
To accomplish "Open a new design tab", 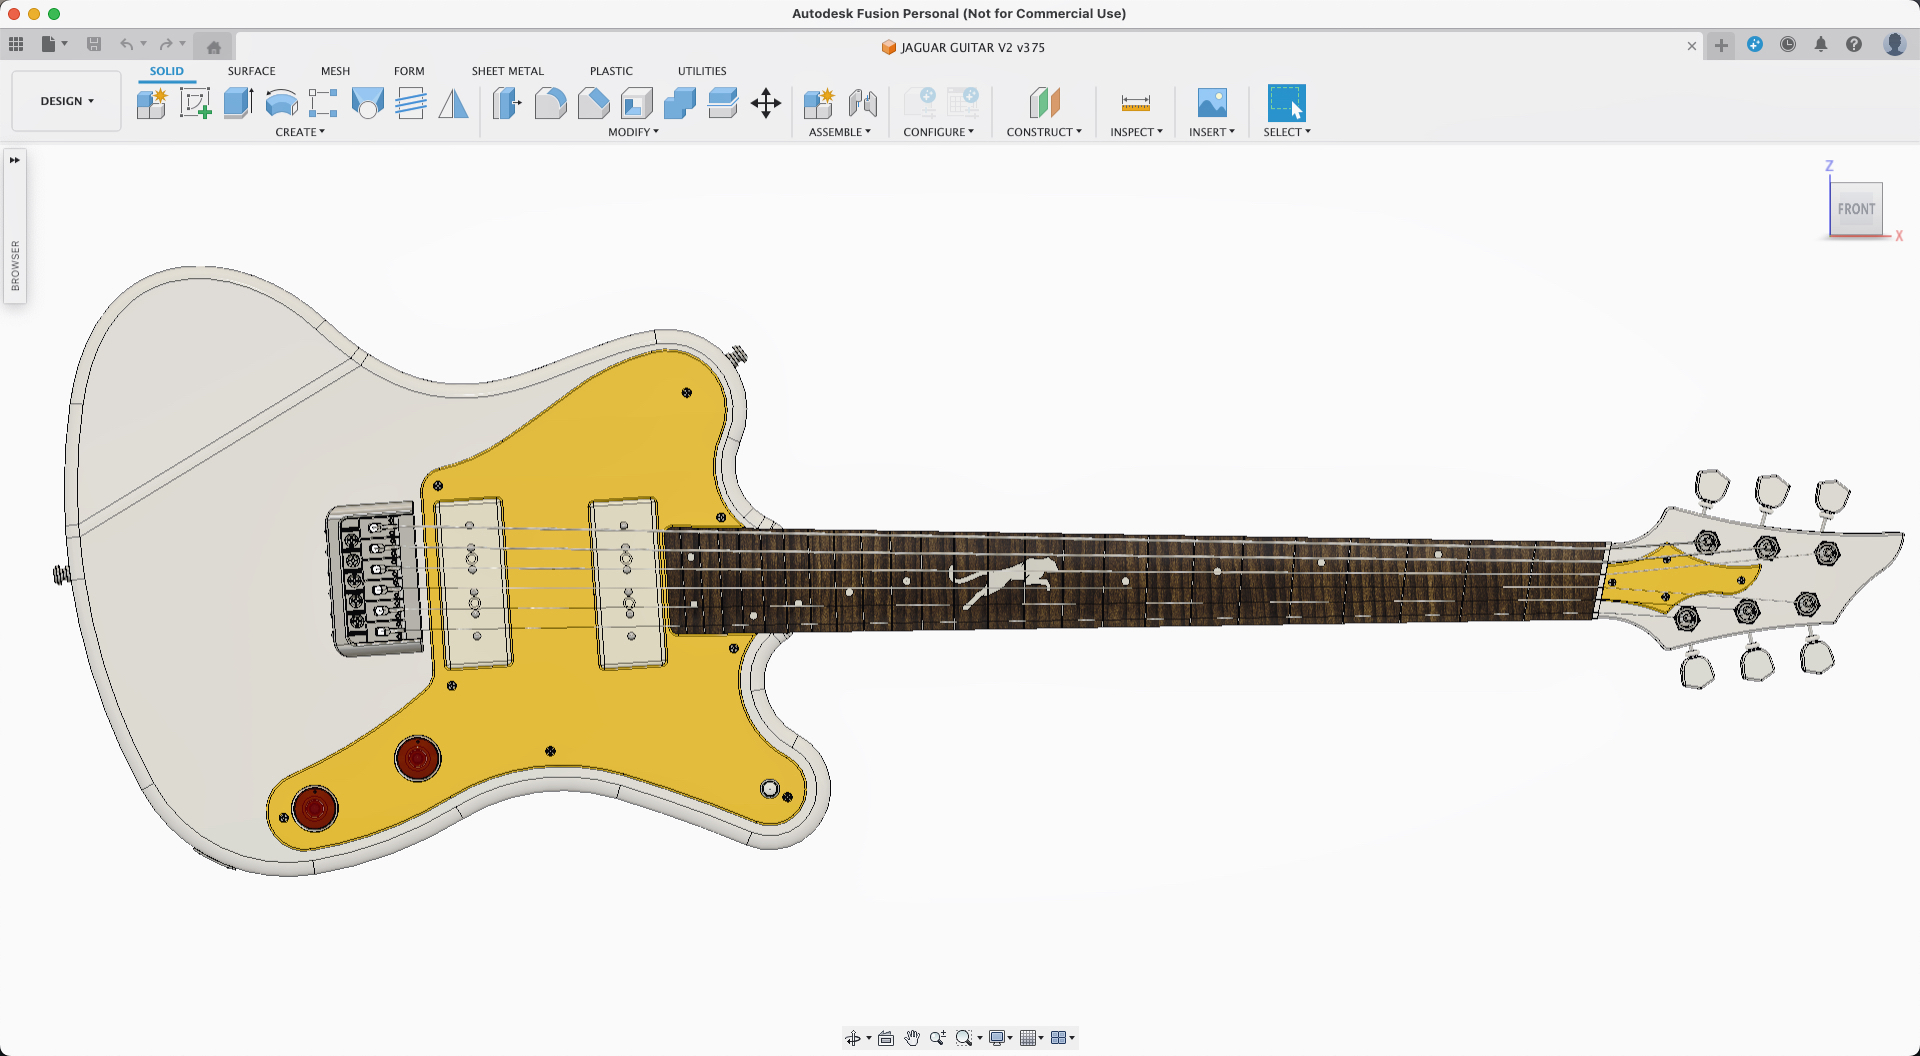I will point(1721,46).
